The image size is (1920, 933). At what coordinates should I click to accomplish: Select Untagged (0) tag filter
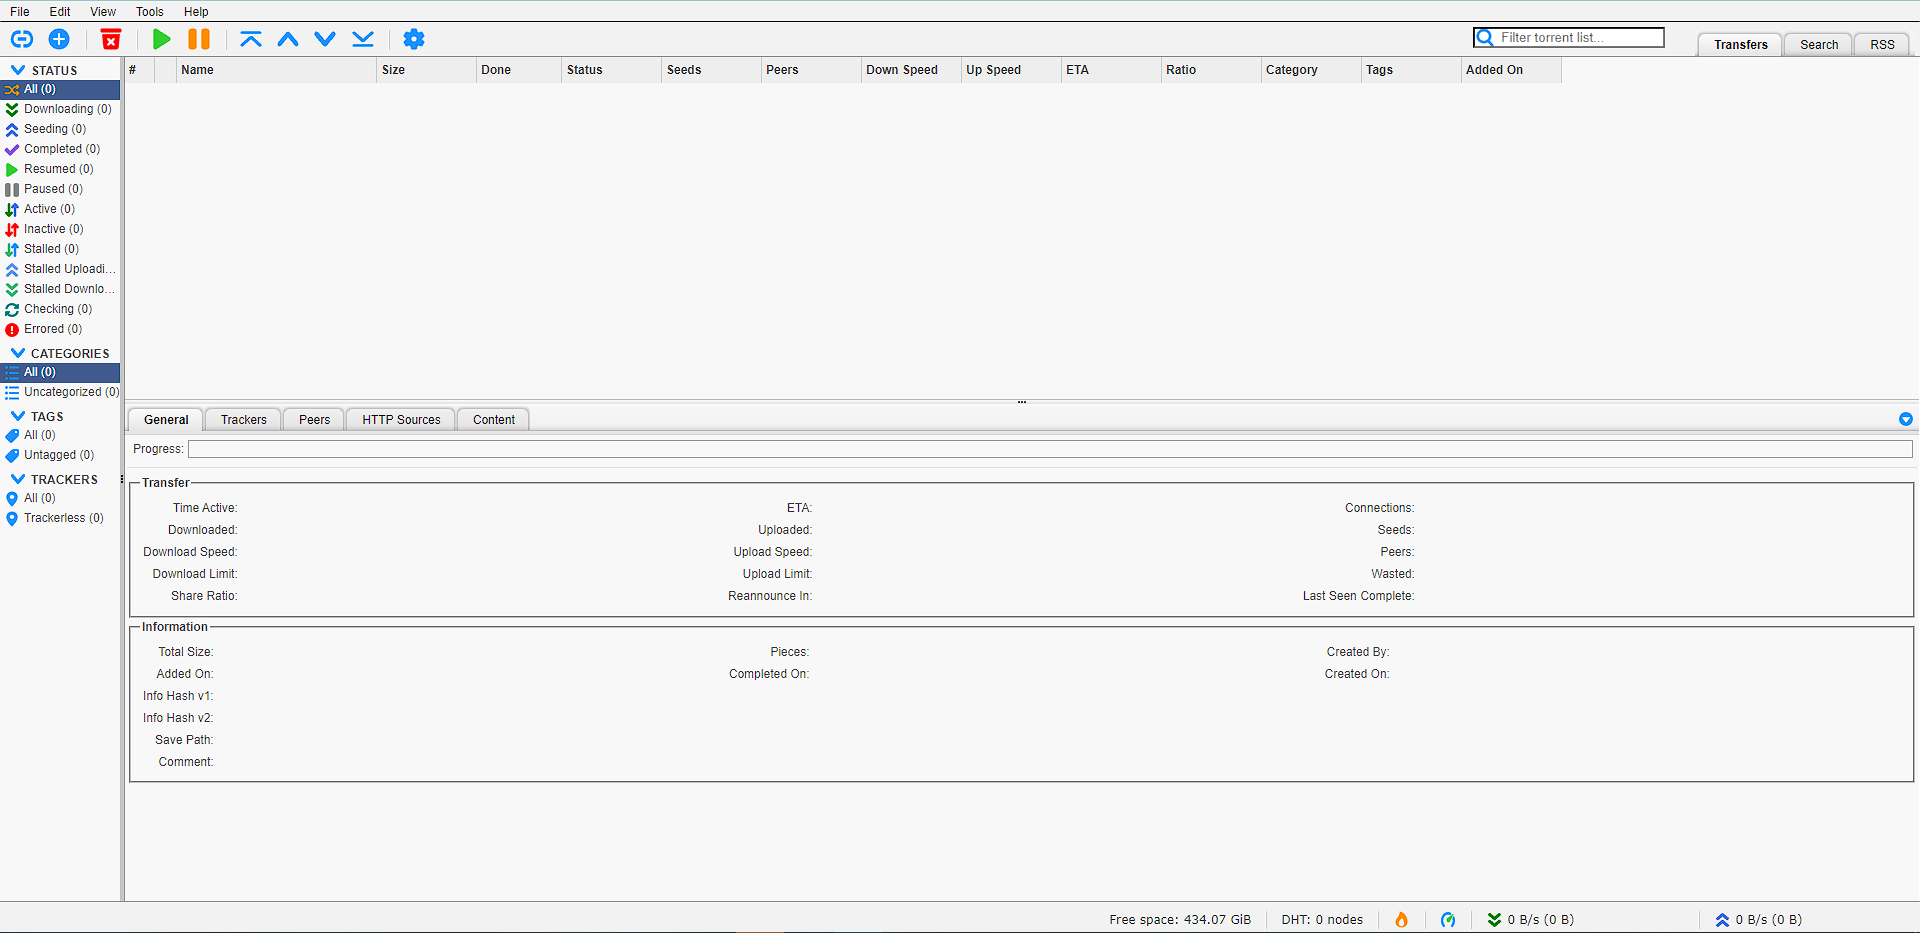(x=60, y=455)
